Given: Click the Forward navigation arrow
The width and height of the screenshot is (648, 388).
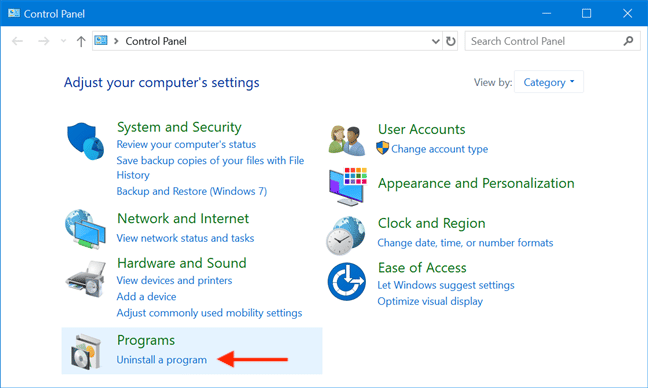Looking at the screenshot, I should (43, 41).
